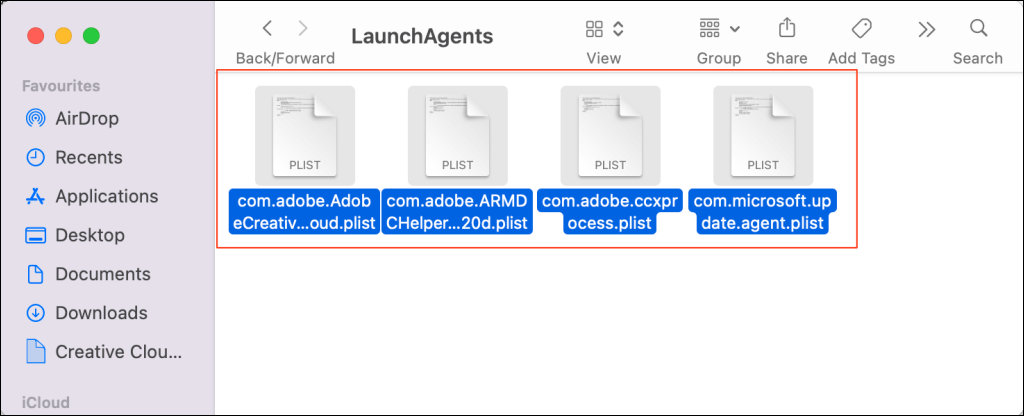Open Search with magnifying glass icon
1024x416 pixels.
pos(978,29)
